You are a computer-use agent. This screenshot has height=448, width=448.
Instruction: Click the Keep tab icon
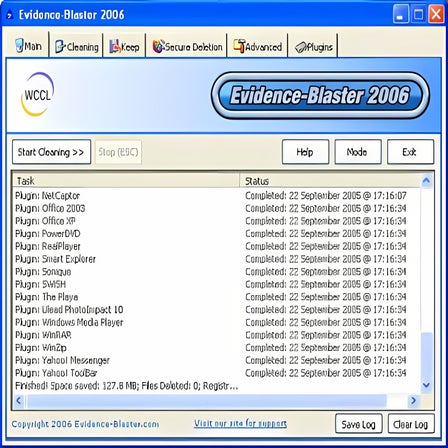coord(115,46)
